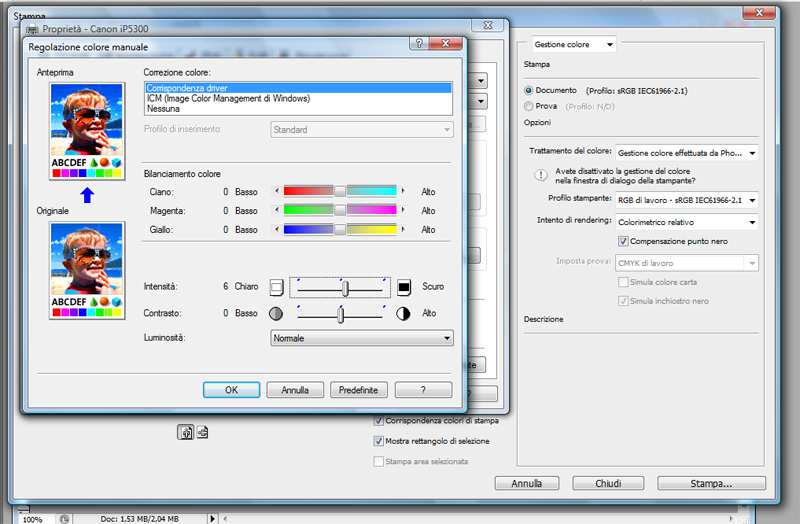The image size is (800, 524).
Task: Open the Luminosità dropdown
Action: coord(362,338)
